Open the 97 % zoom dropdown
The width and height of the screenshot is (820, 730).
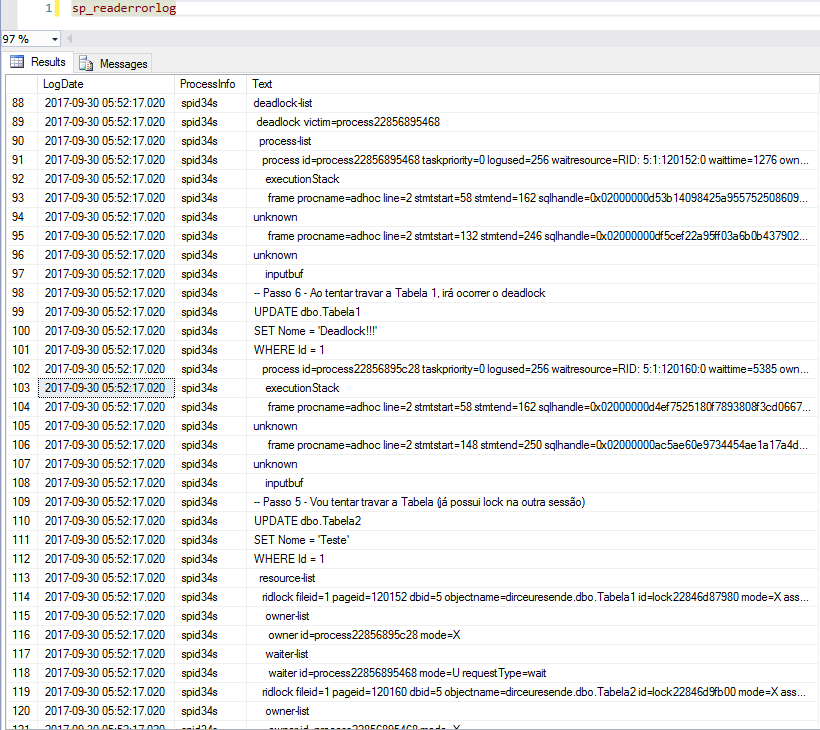click(54, 39)
